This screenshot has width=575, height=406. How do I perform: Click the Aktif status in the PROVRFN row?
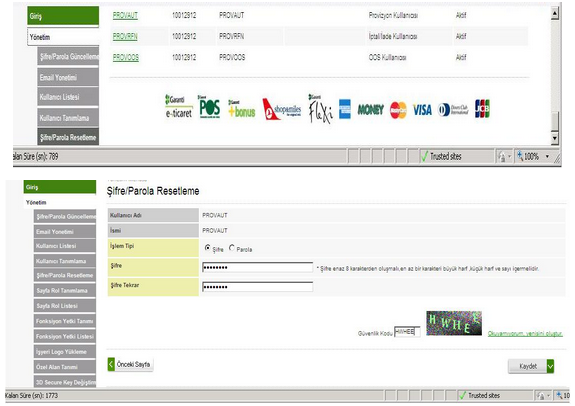pos(461,36)
